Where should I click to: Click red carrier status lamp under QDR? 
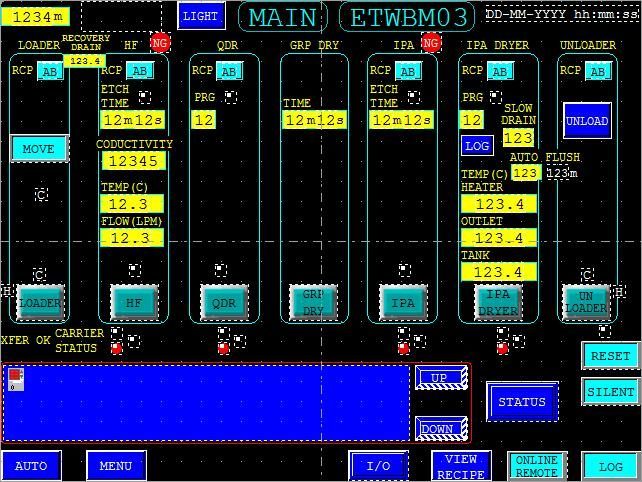pos(224,348)
